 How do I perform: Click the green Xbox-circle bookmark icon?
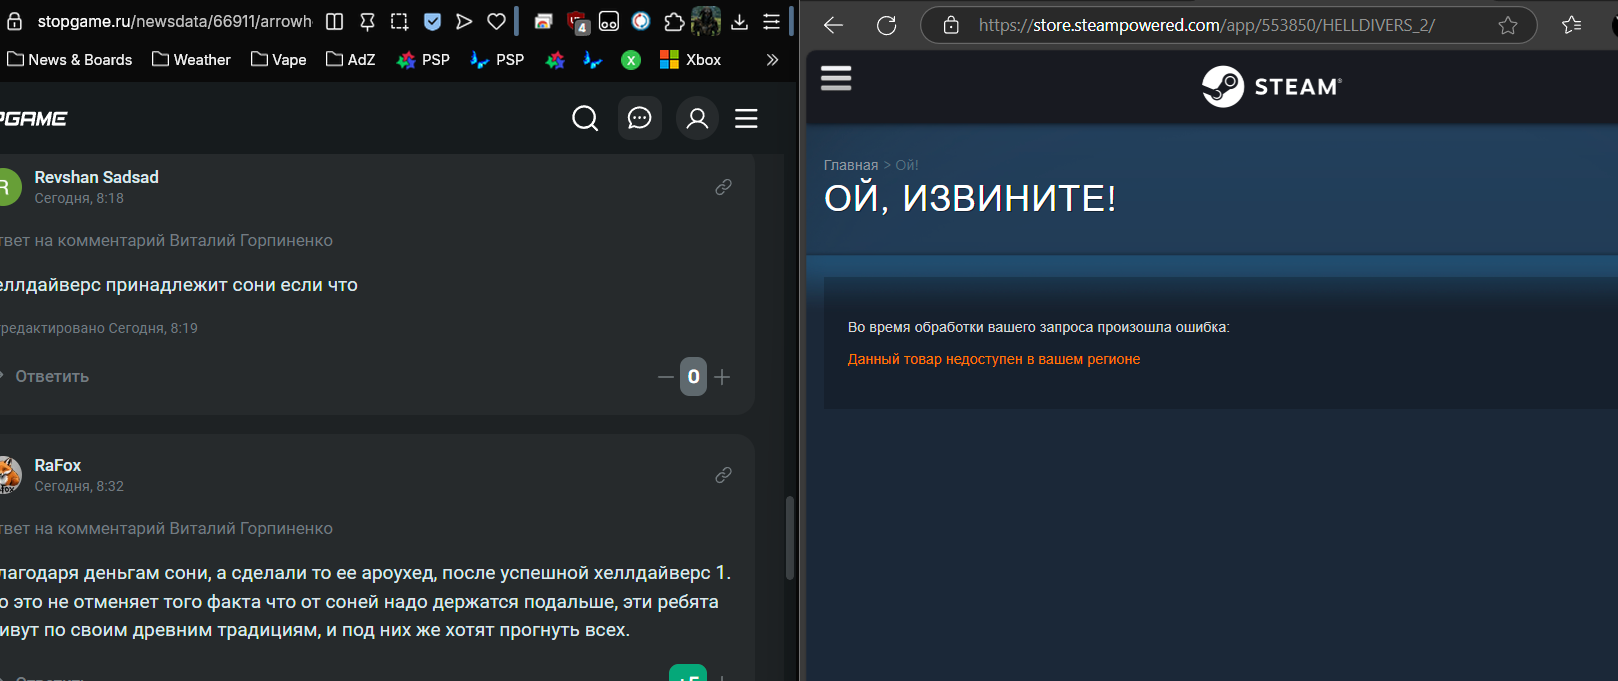click(x=631, y=60)
